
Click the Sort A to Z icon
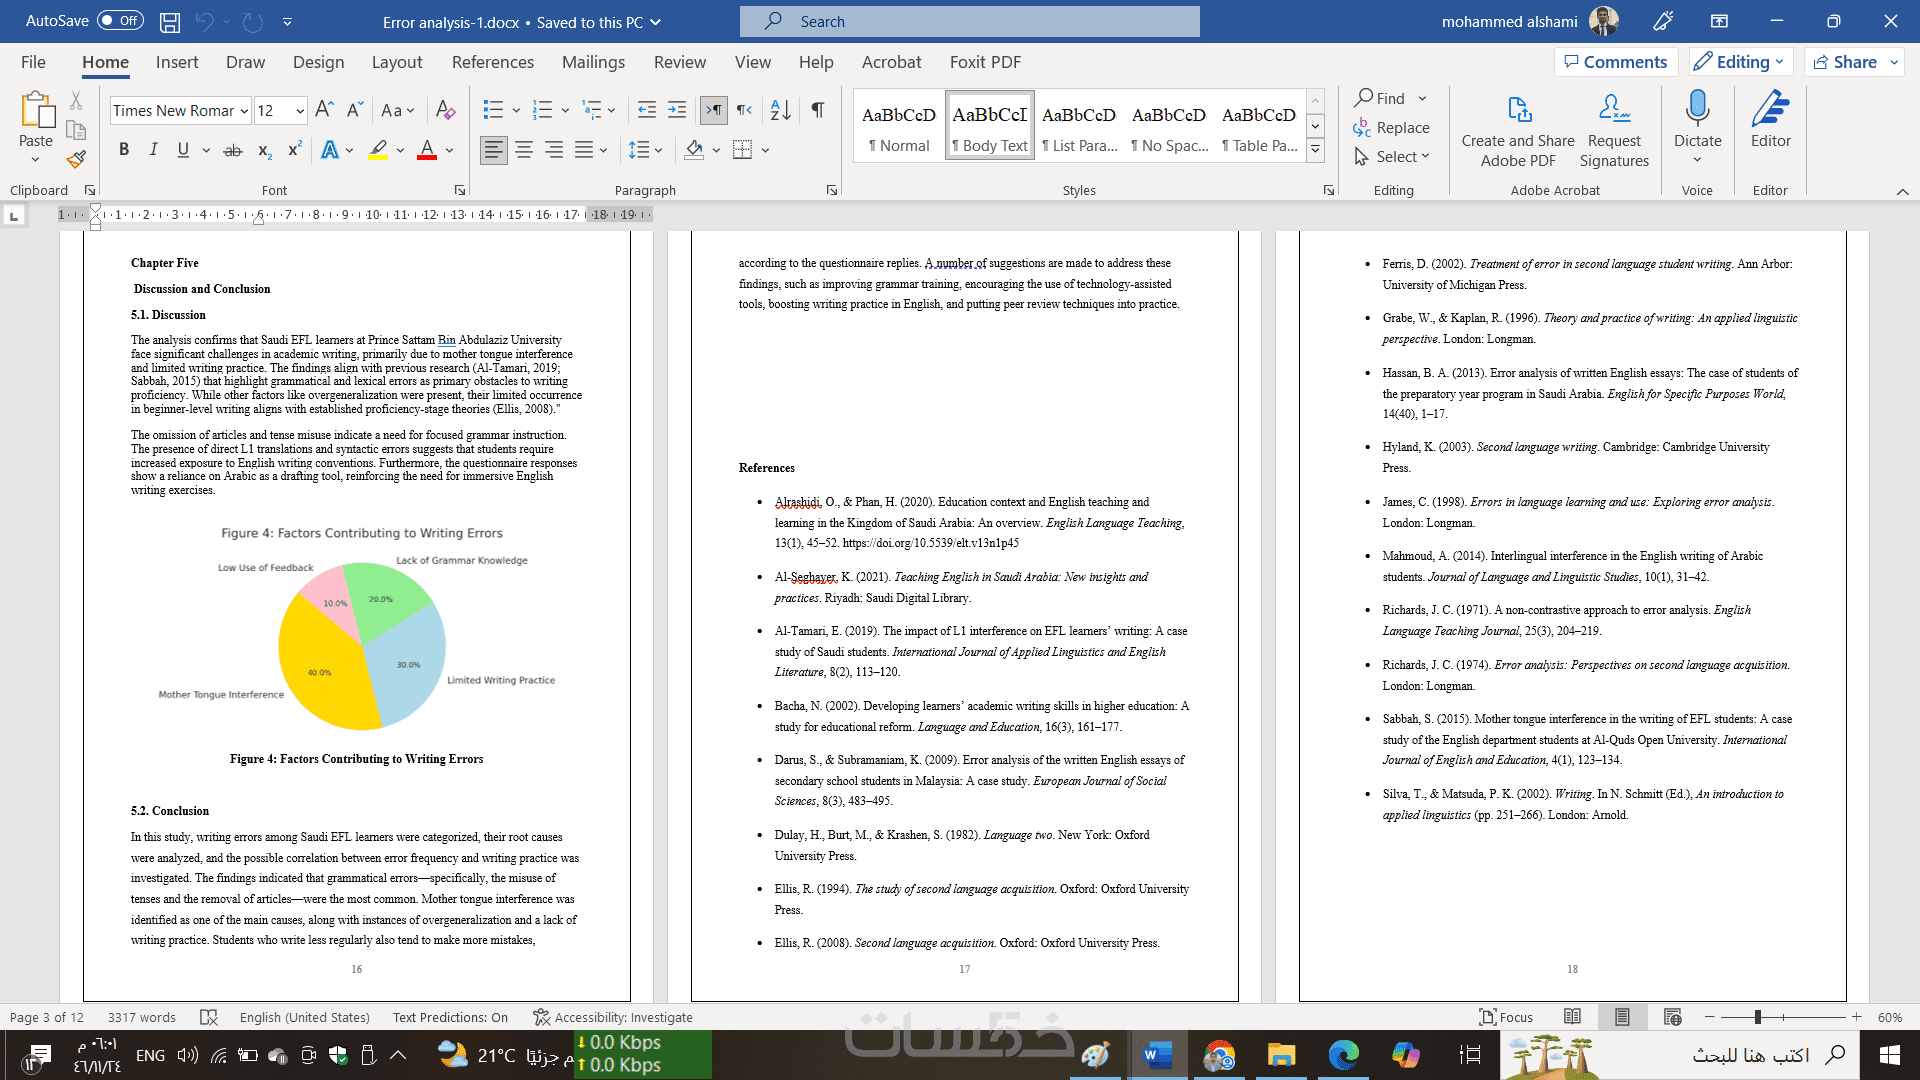[x=780, y=110]
